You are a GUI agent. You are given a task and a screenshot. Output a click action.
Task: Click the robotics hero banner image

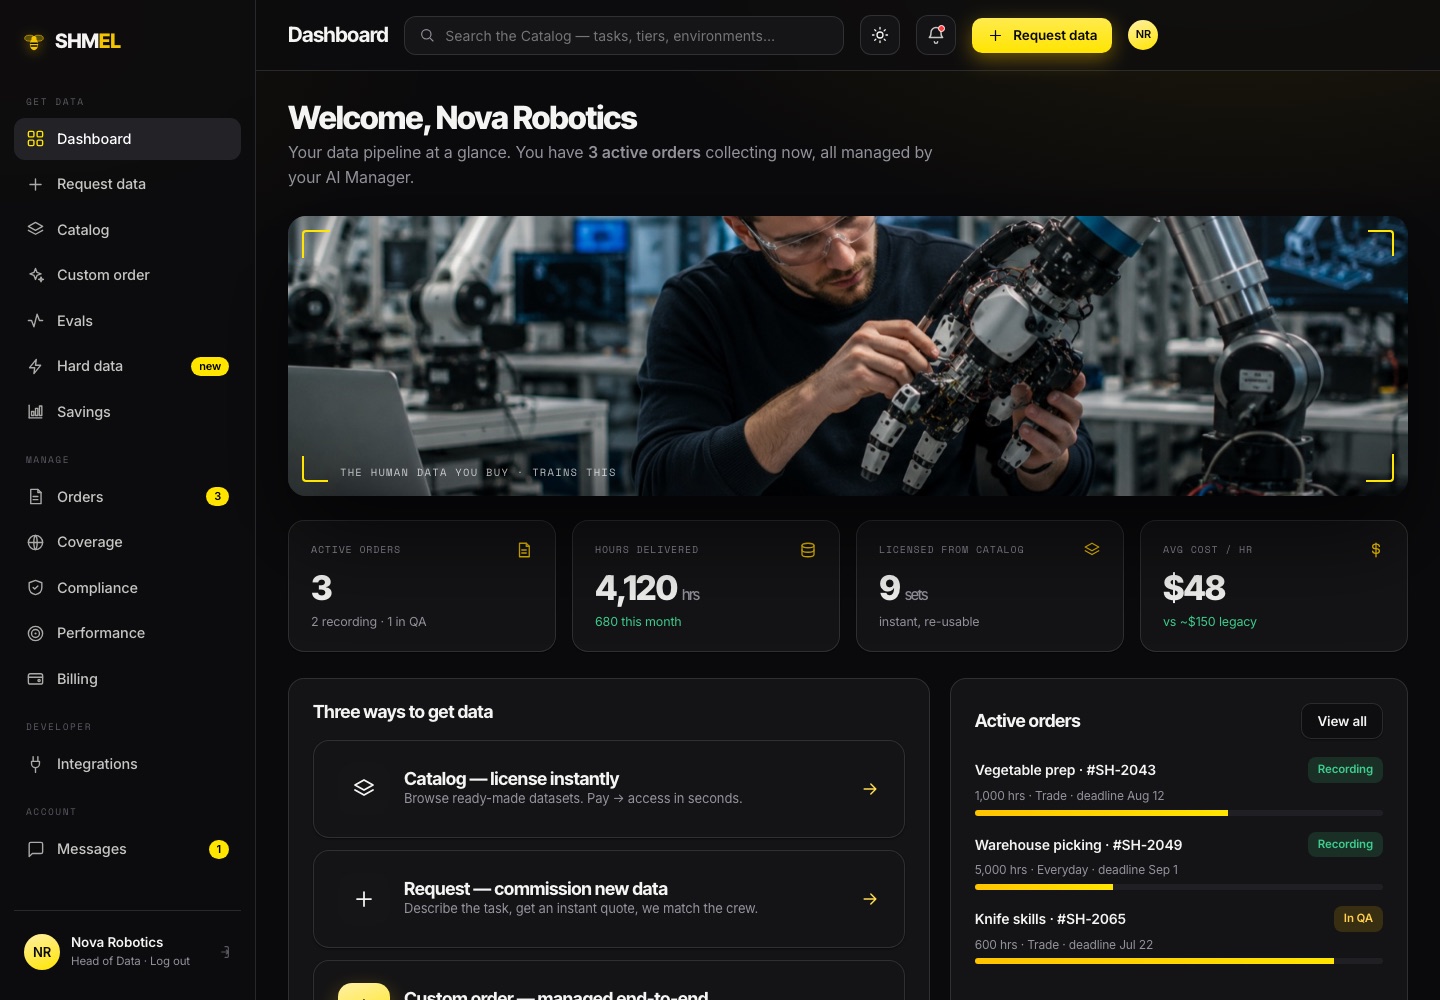(848, 356)
